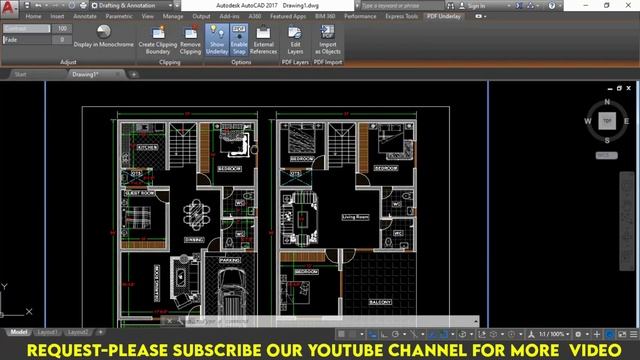Expand the command line history arrow

(x=476, y=321)
